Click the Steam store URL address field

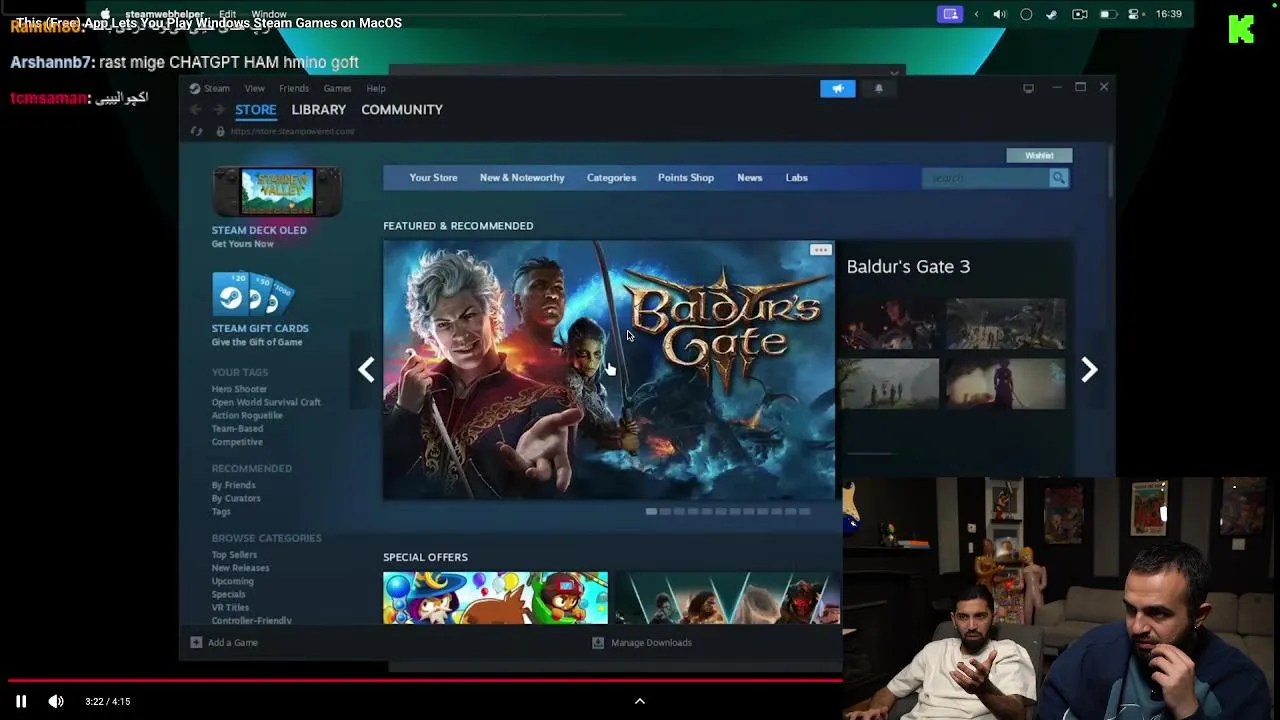(292, 131)
